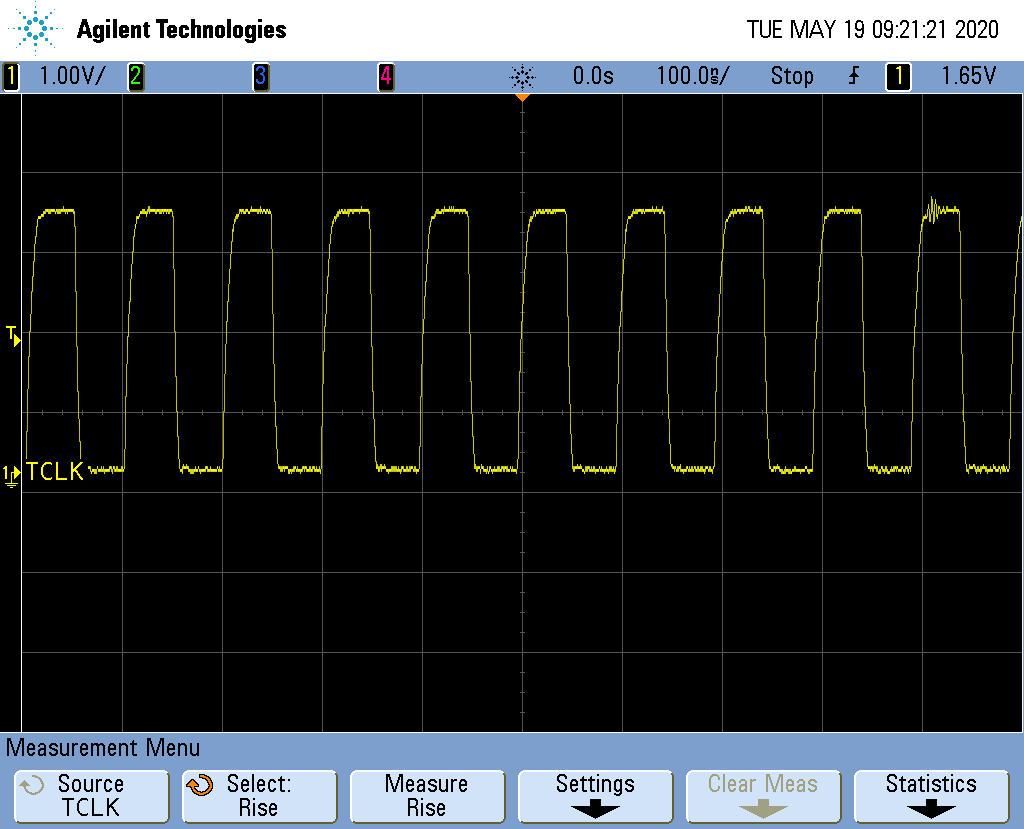Select the yellow channel 1 indicator

tap(11, 76)
